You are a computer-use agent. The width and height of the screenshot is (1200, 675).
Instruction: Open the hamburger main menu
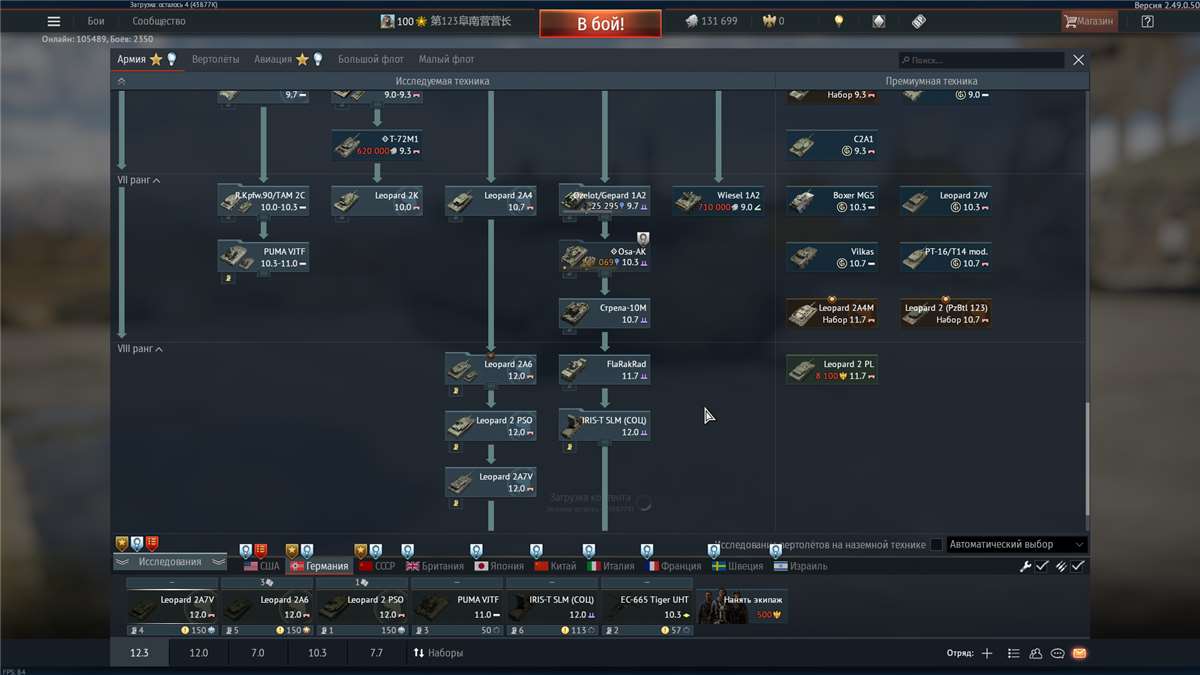[54, 21]
